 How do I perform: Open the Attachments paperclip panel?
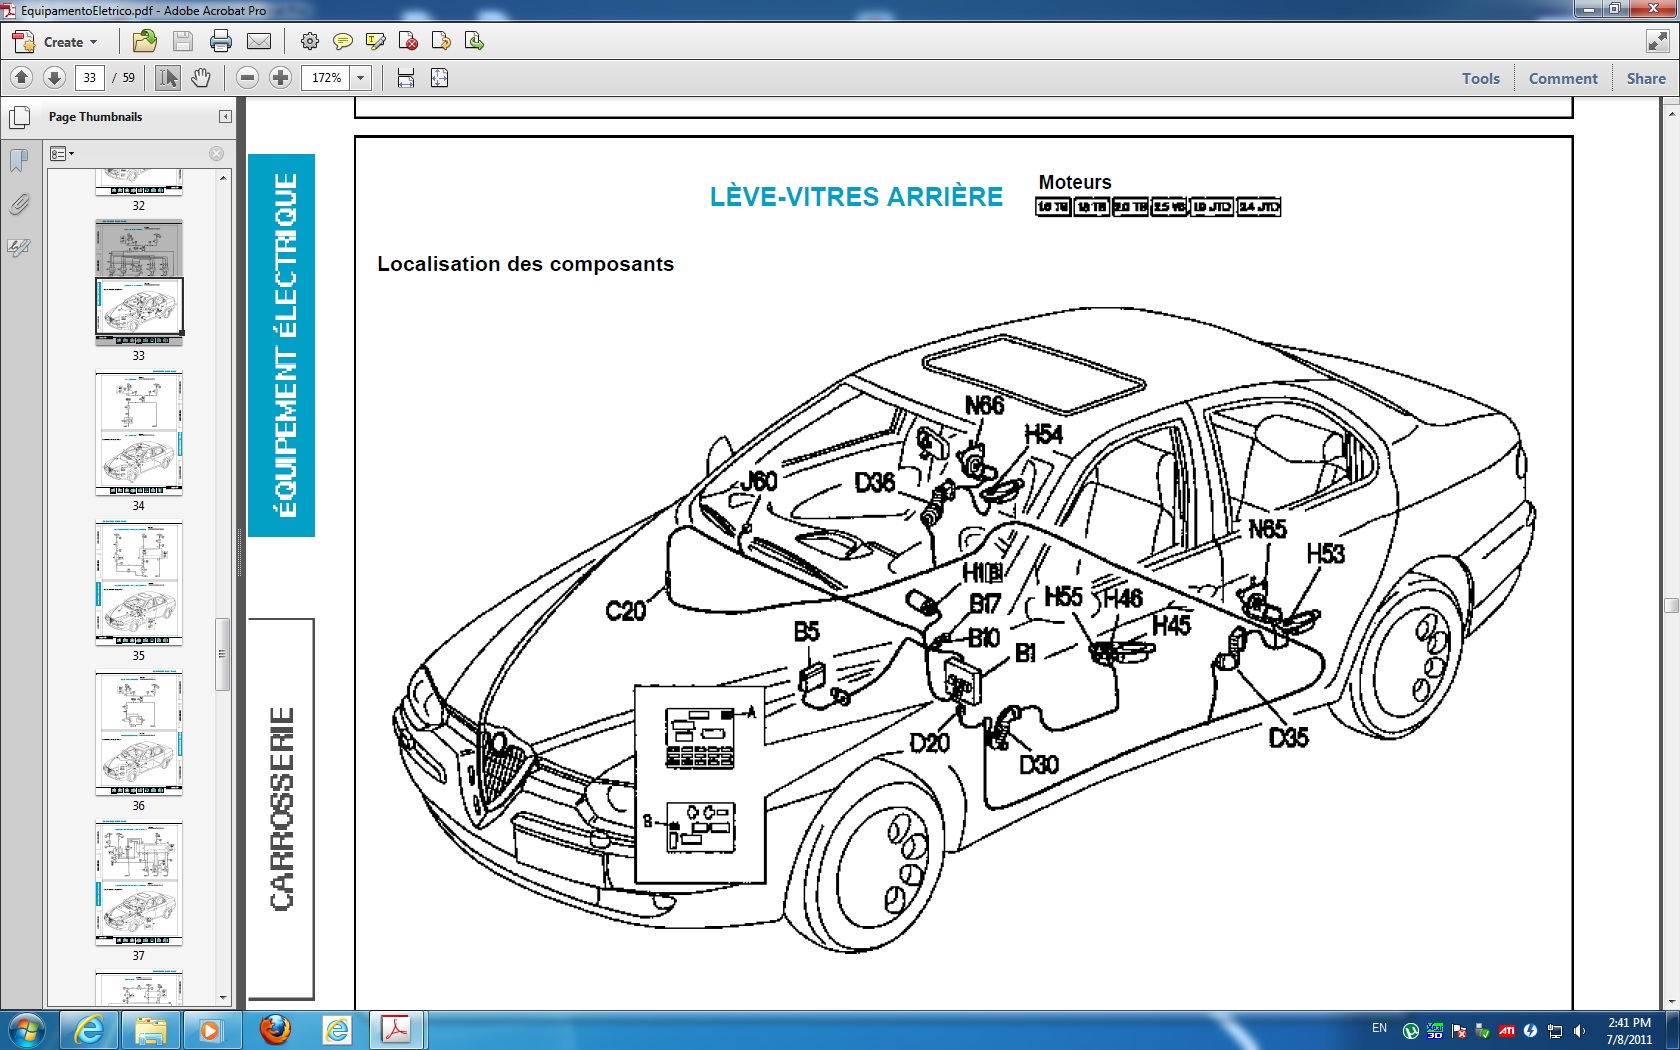click(19, 204)
